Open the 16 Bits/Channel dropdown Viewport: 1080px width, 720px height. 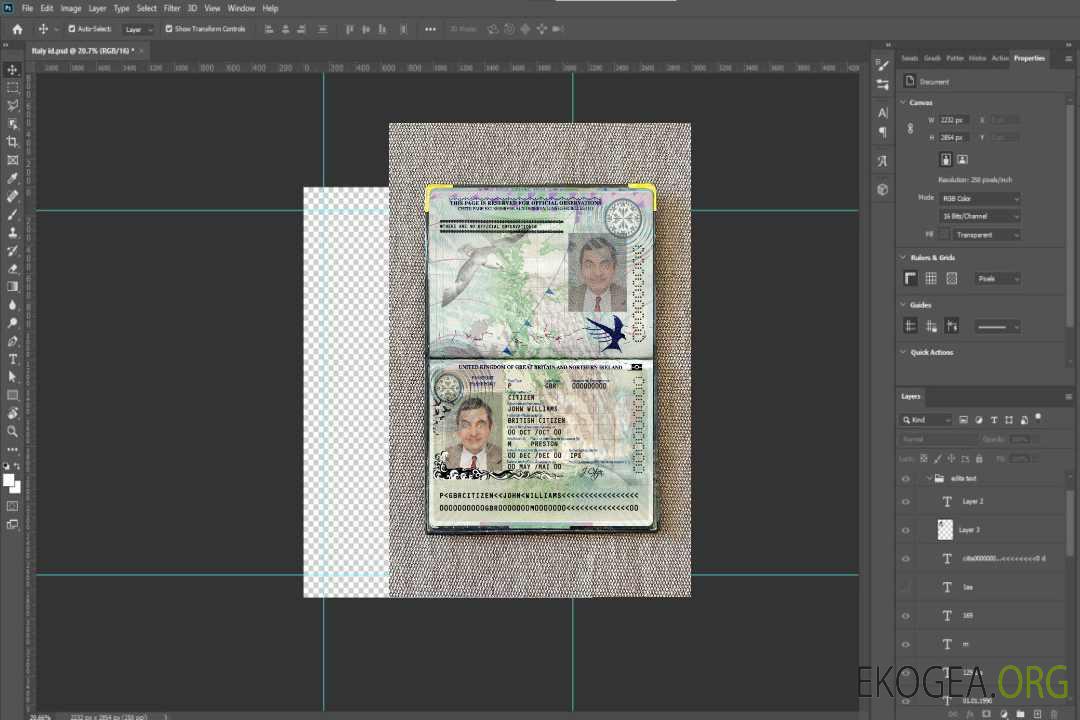pos(980,216)
